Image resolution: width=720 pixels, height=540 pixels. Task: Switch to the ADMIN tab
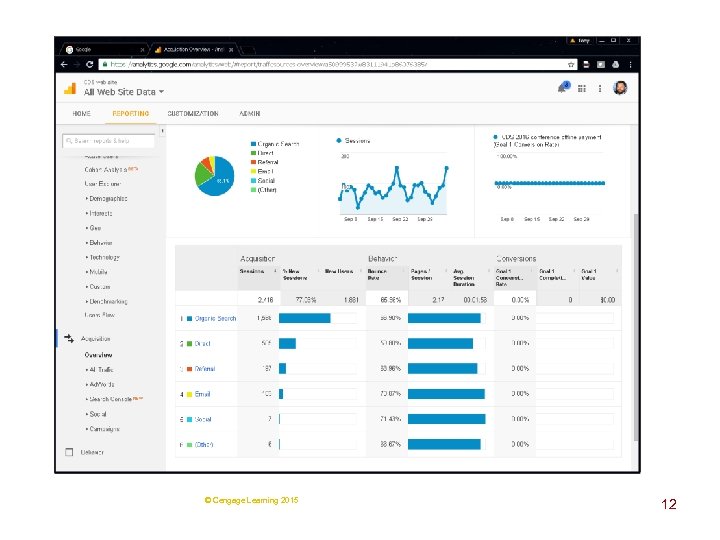[x=250, y=113]
